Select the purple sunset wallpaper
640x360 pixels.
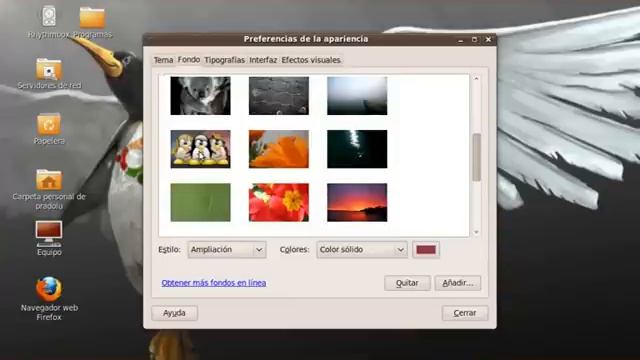point(357,202)
